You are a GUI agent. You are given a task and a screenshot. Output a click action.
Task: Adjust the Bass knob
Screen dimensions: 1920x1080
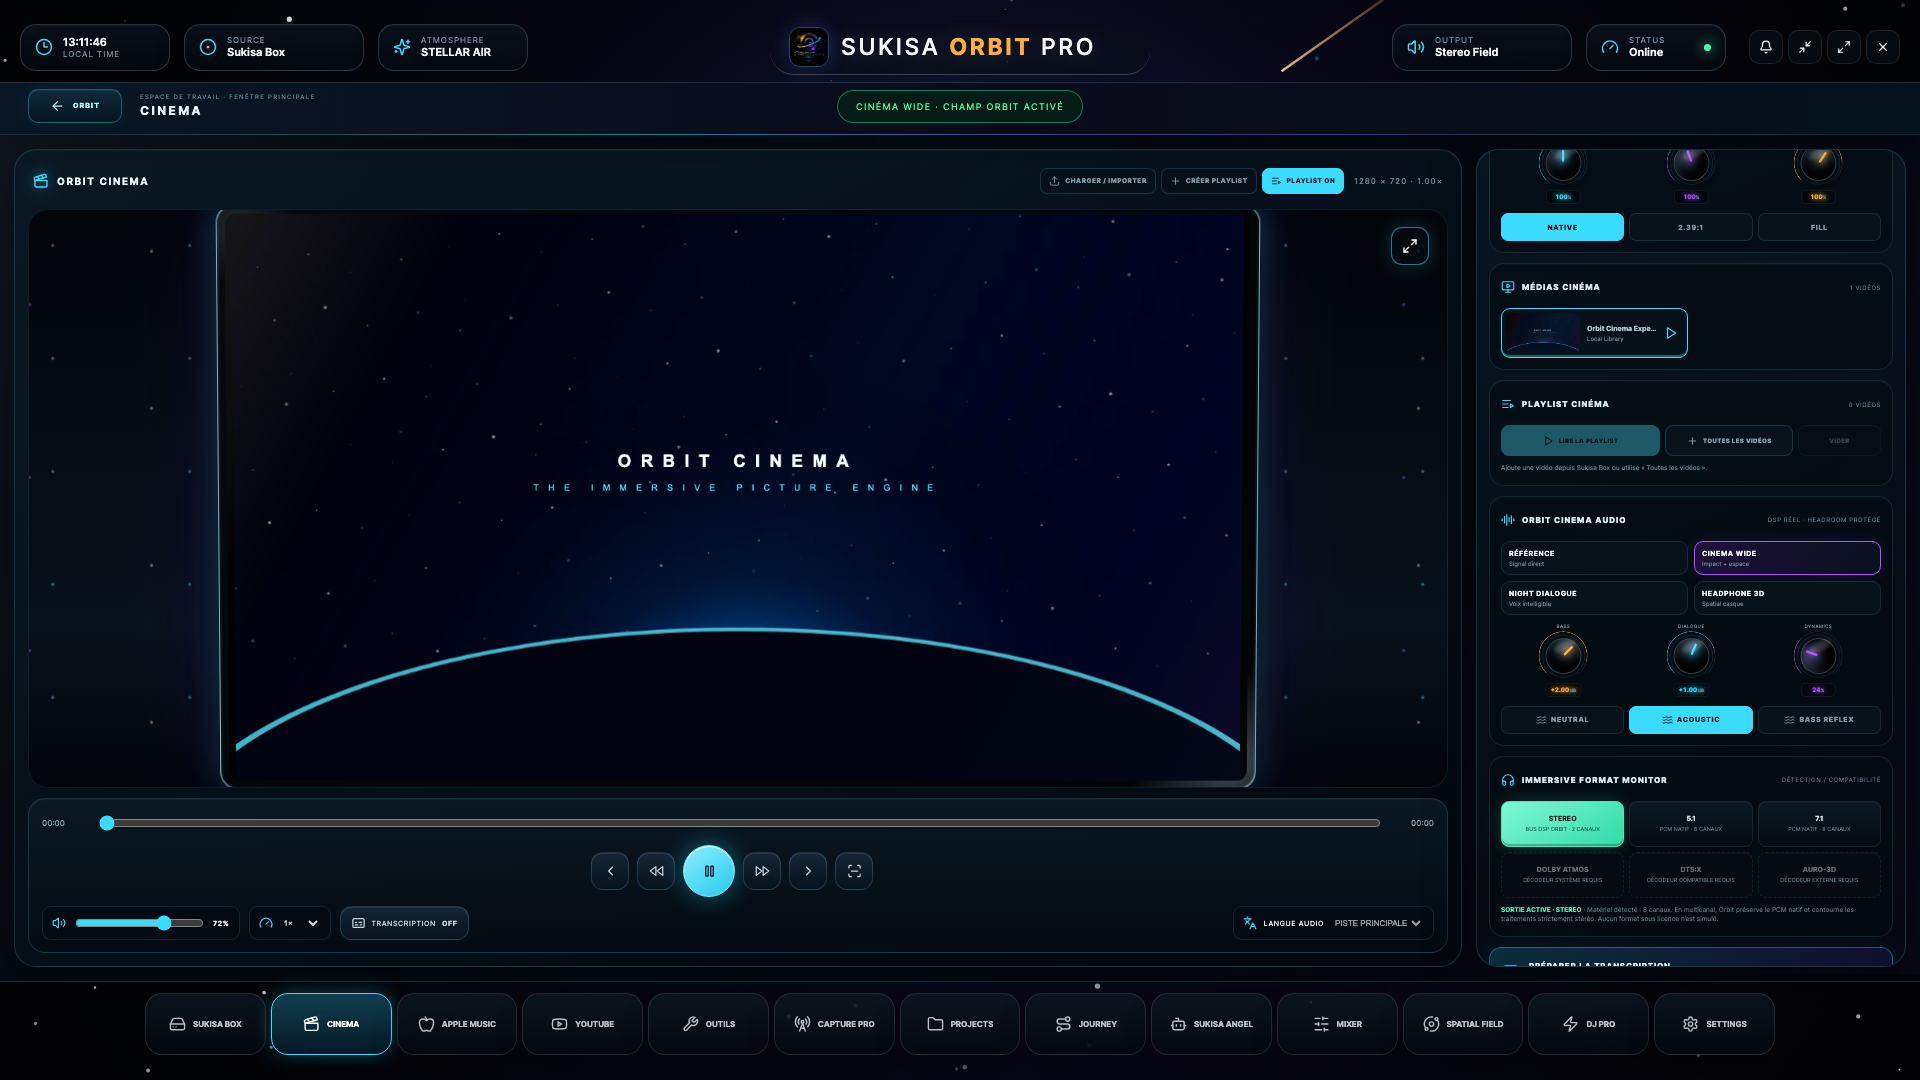1563,656
